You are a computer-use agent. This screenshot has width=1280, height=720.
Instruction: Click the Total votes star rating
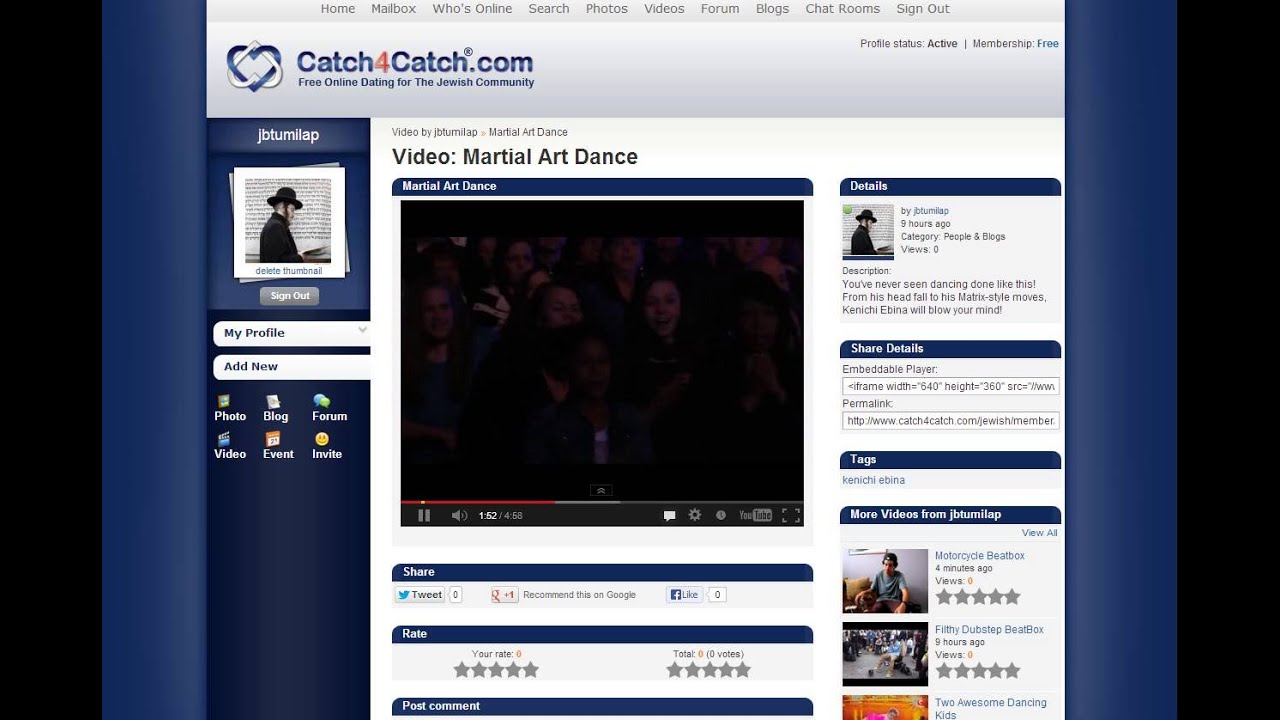(x=709, y=670)
